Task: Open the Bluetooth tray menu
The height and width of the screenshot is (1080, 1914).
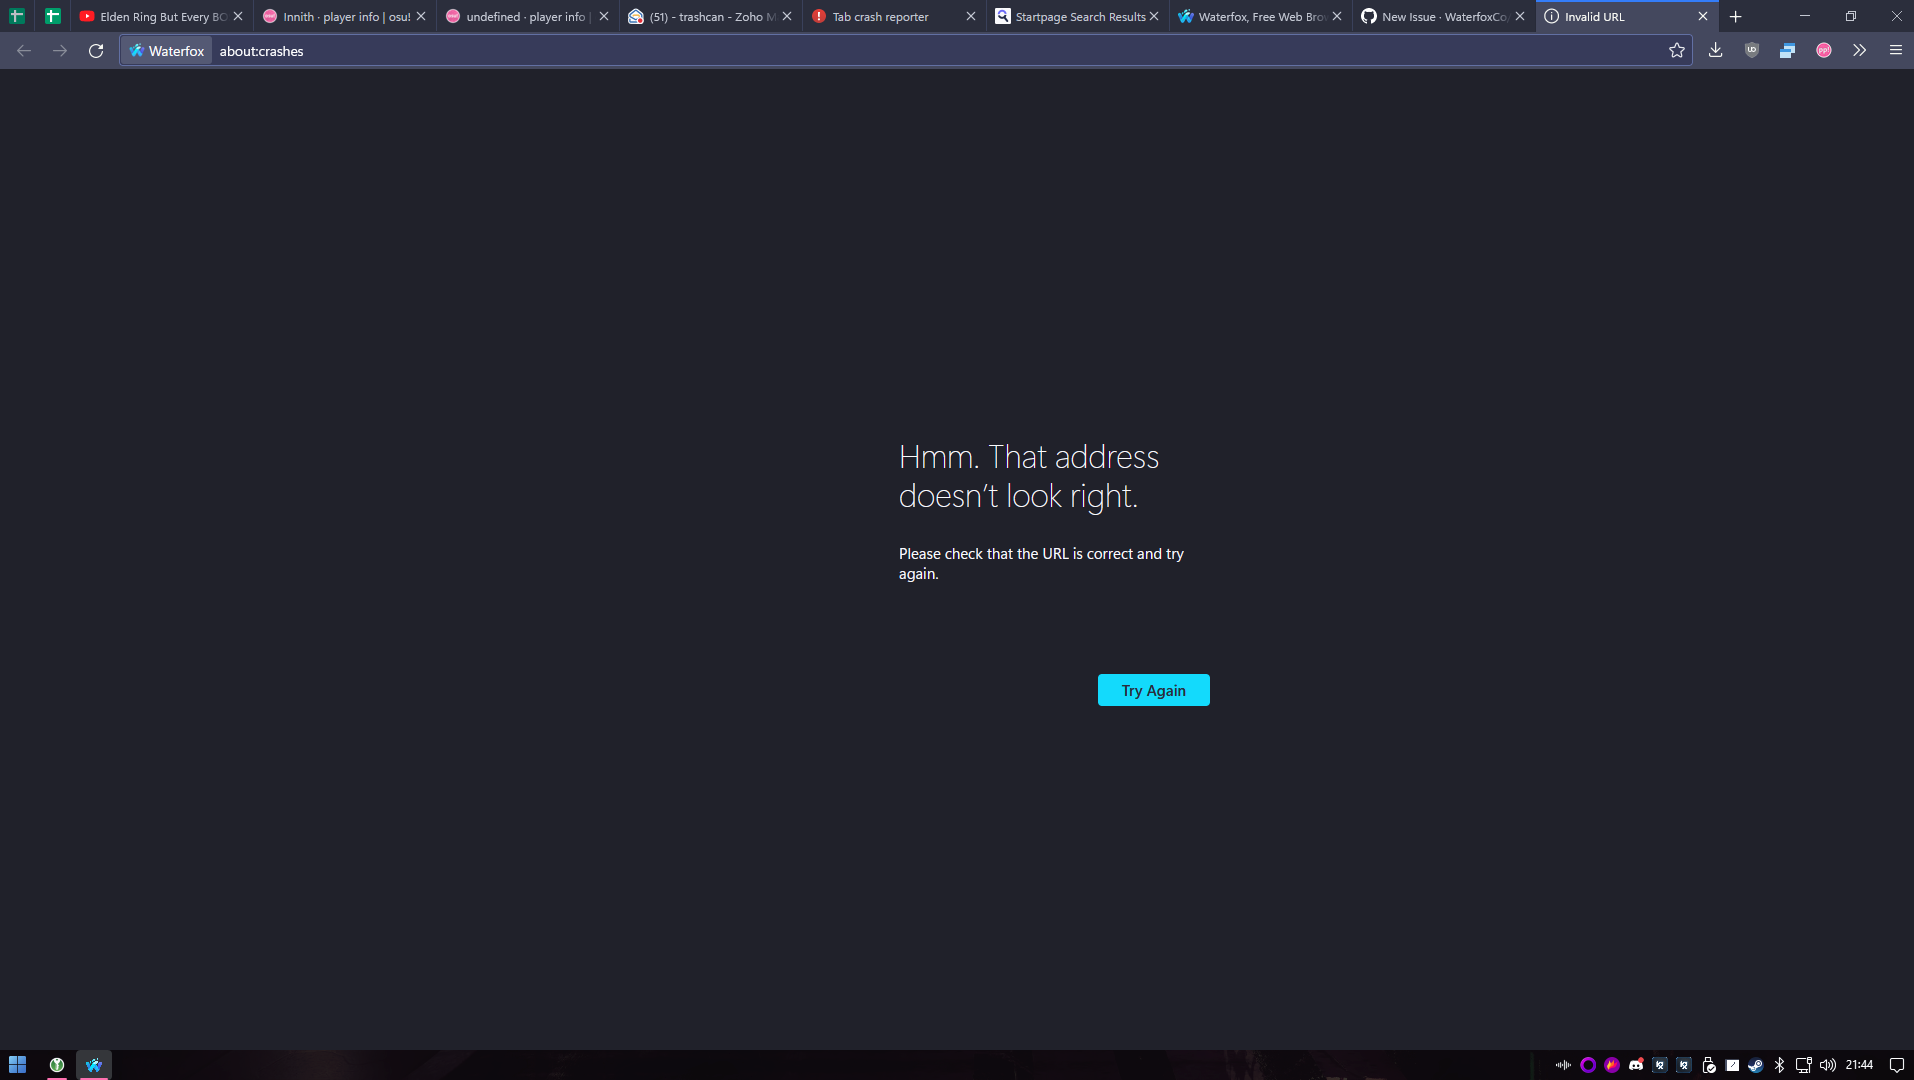Action: point(1779,1065)
